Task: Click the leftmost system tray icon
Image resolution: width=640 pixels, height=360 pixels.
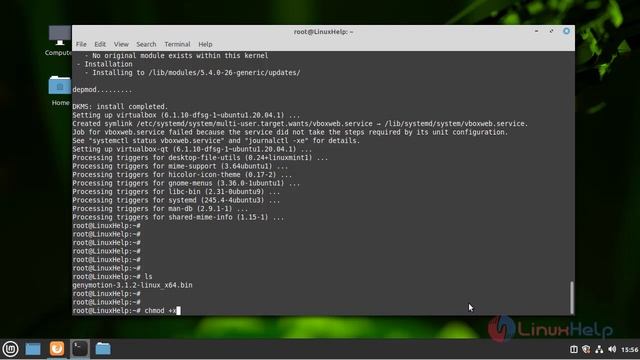Action: point(573,349)
